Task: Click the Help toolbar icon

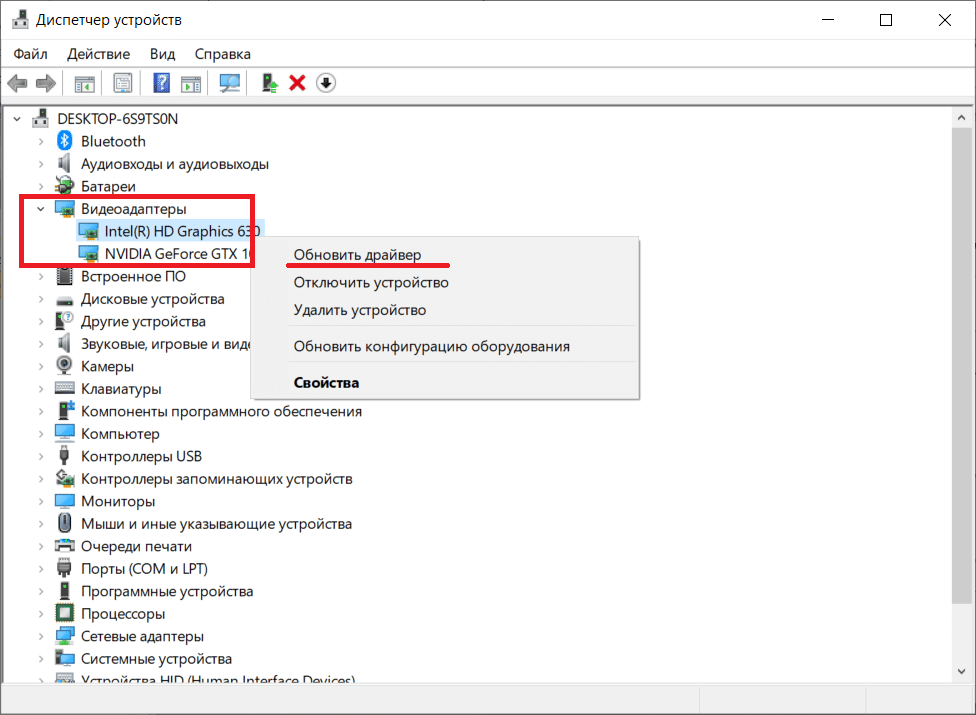Action: point(161,82)
